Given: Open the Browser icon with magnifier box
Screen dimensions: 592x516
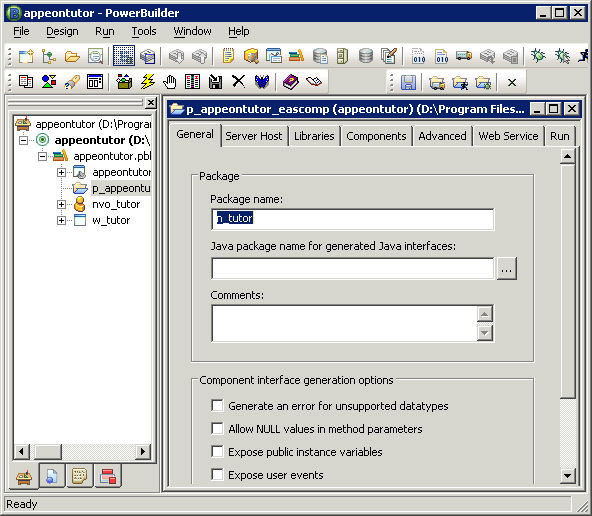Looking at the screenshot, I should [251, 56].
